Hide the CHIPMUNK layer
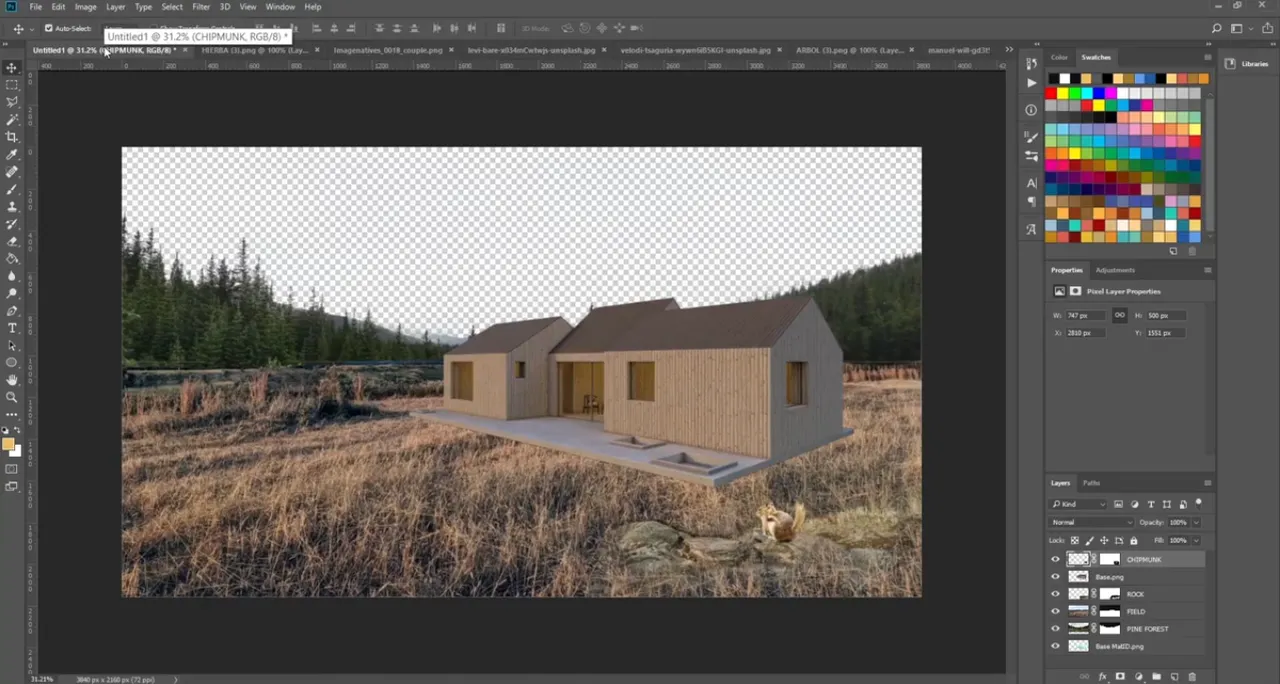Image resolution: width=1280 pixels, height=684 pixels. (x=1055, y=560)
